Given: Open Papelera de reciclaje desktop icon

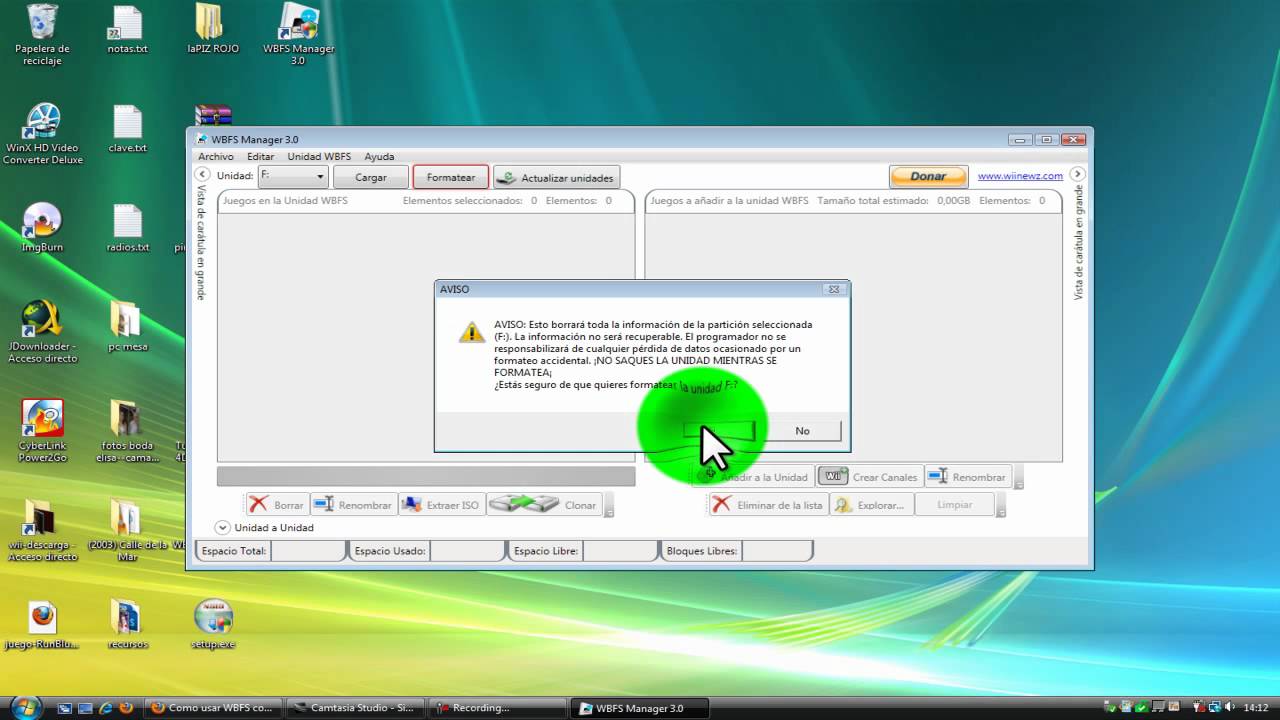Looking at the screenshot, I should pyautogui.click(x=42, y=34).
